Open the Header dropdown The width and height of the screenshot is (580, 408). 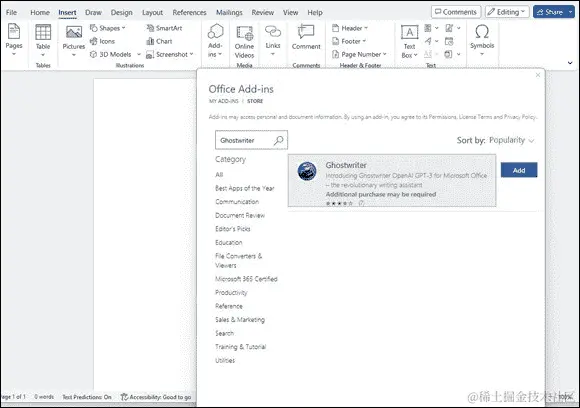coord(350,28)
